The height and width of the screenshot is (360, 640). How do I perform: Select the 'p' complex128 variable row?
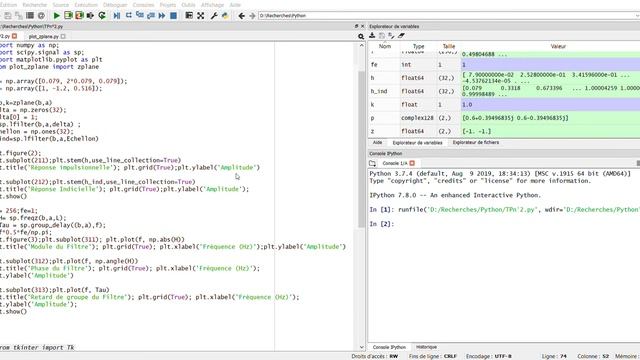click(504, 118)
